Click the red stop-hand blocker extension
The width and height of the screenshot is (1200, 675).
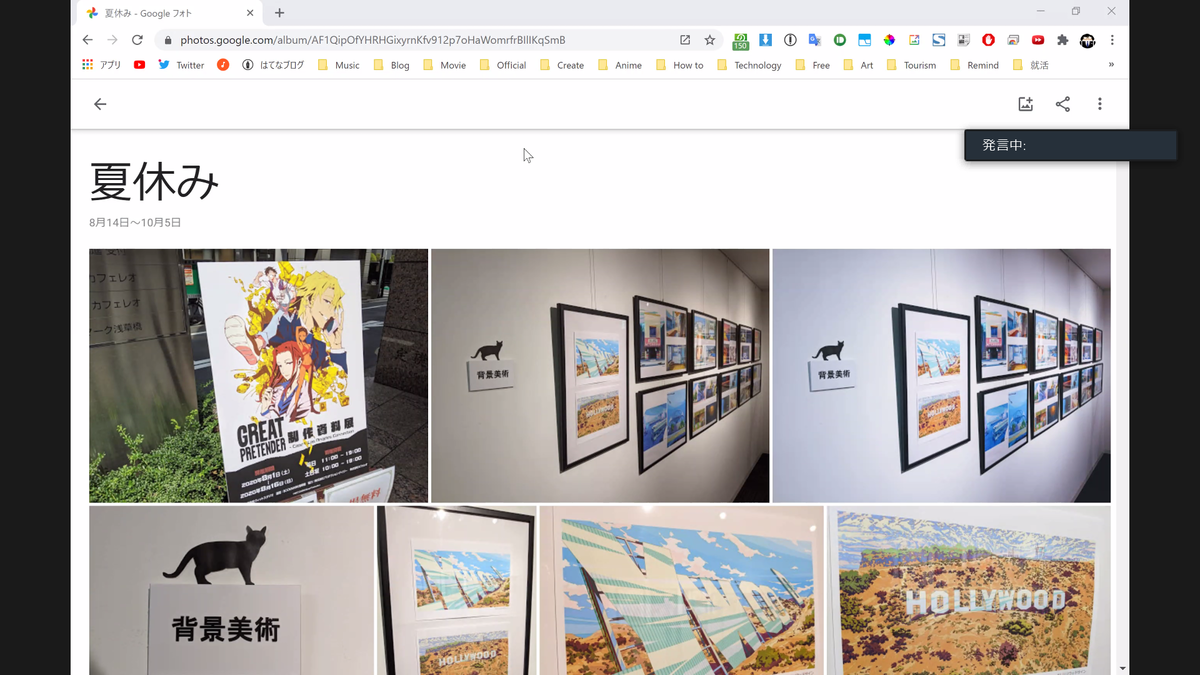(988, 40)
